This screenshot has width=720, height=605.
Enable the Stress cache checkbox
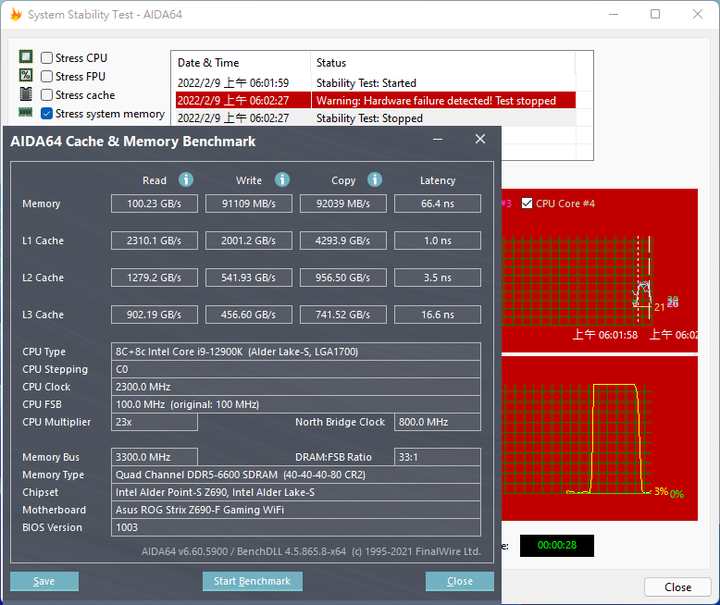46,95
